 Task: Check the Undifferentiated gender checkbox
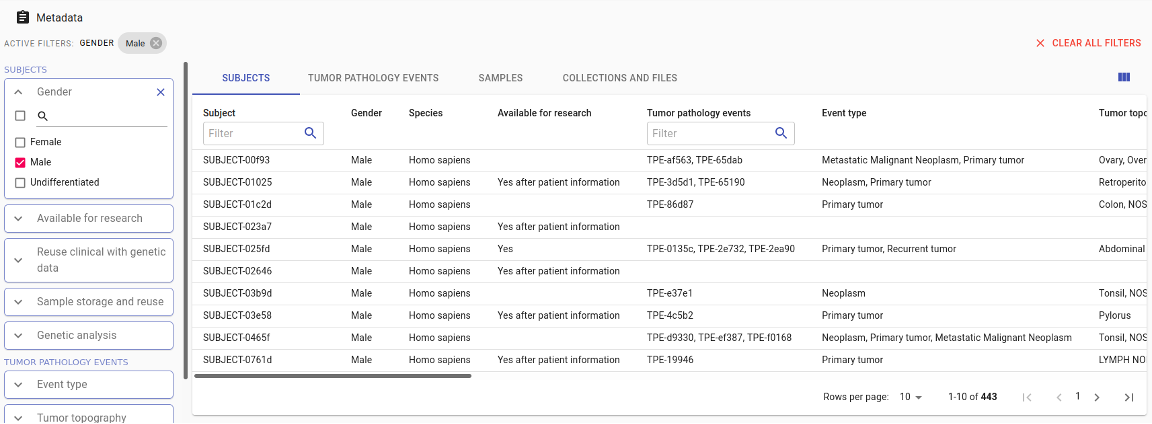coord(20,182)
